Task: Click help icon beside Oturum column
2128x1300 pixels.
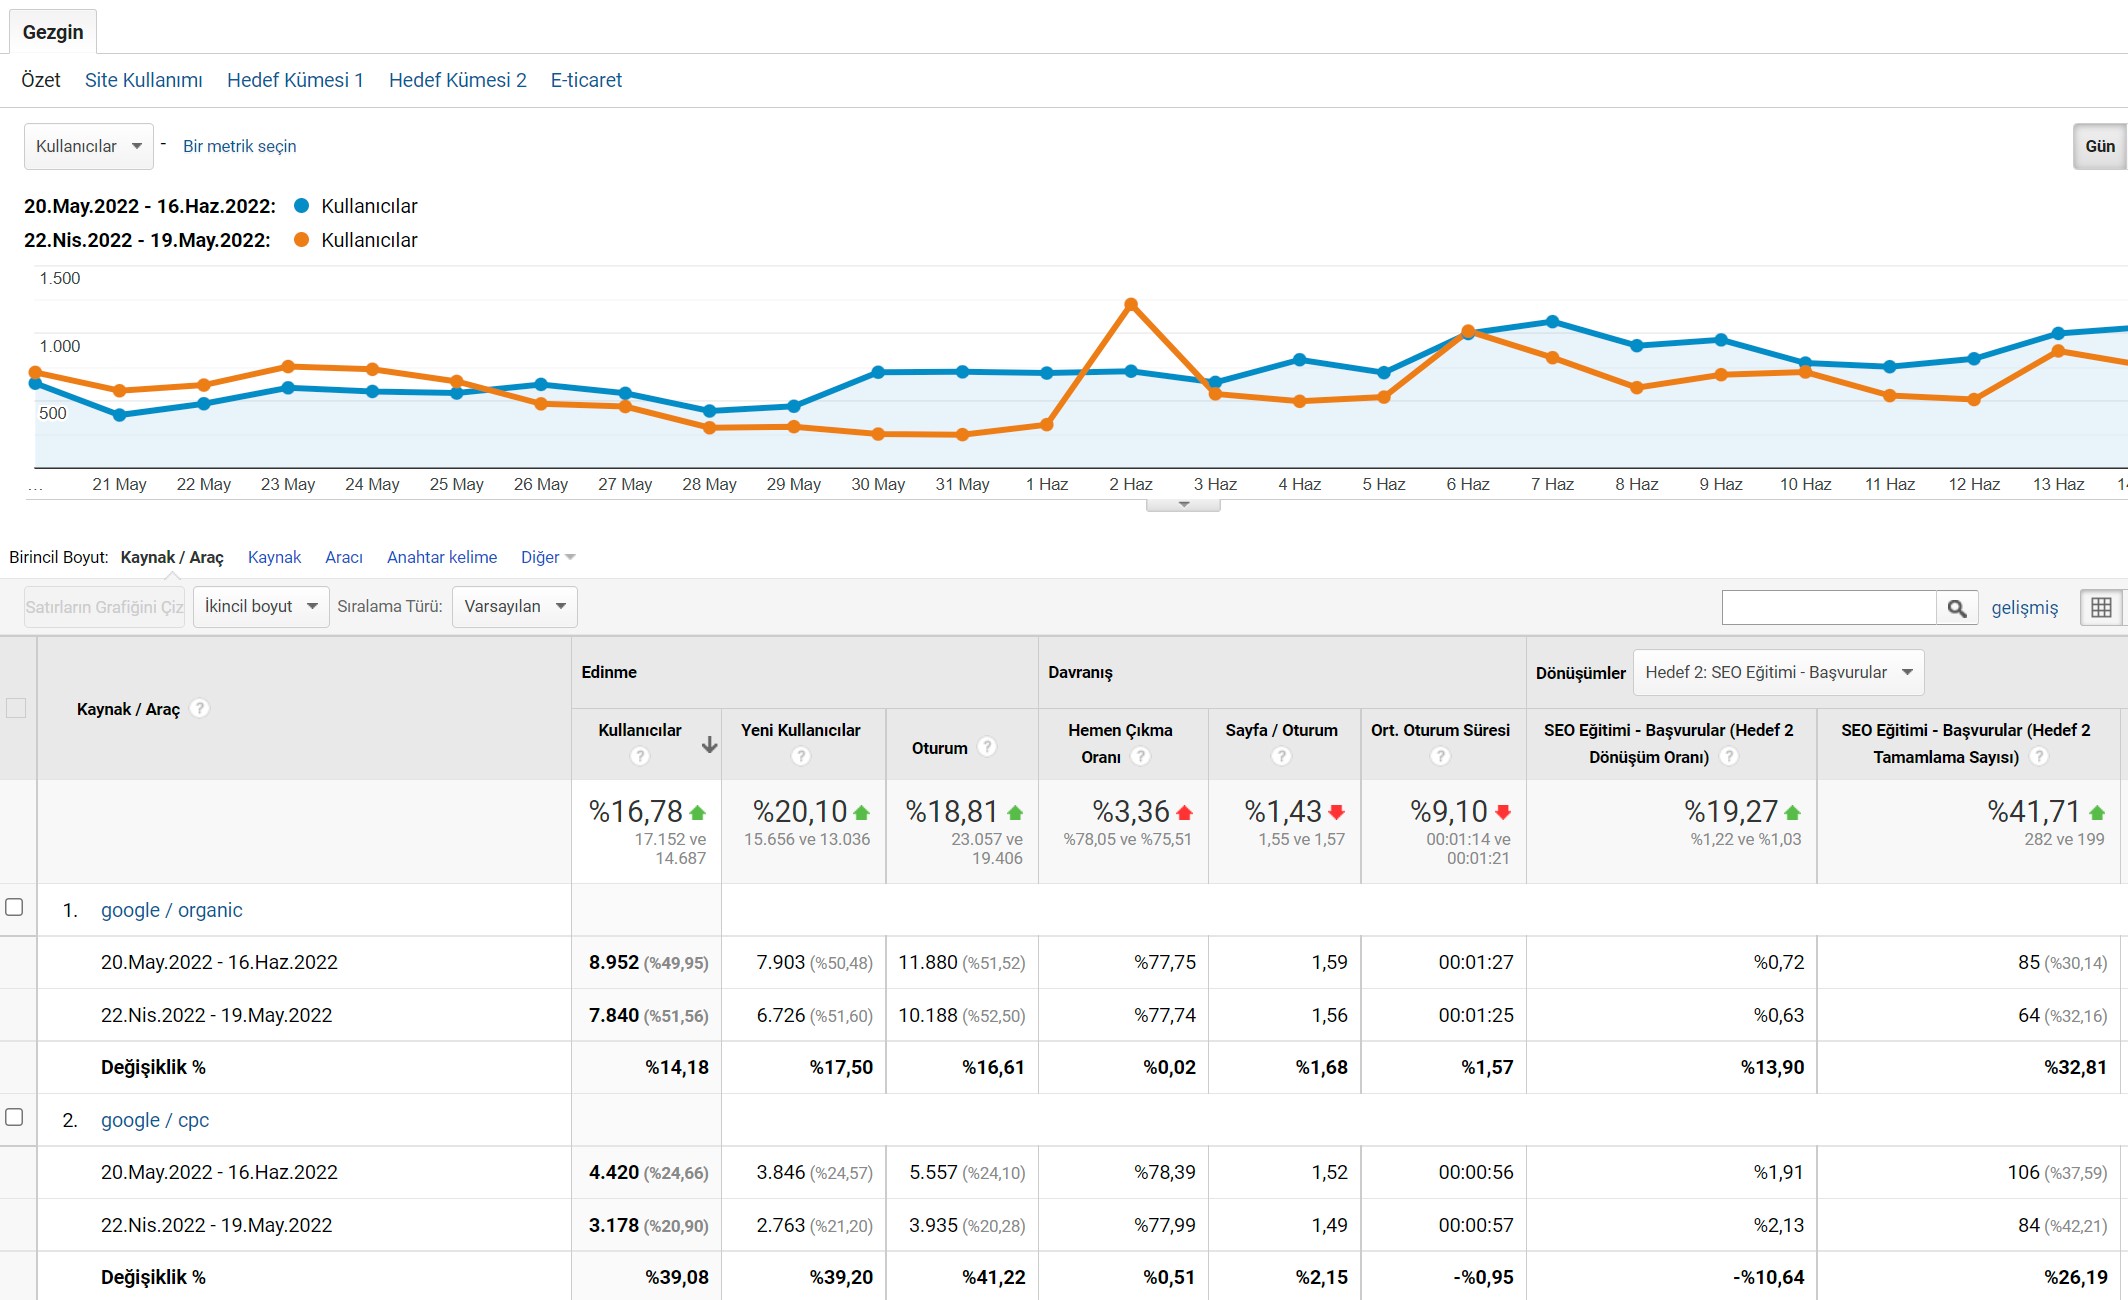Action: pos(987,747)
